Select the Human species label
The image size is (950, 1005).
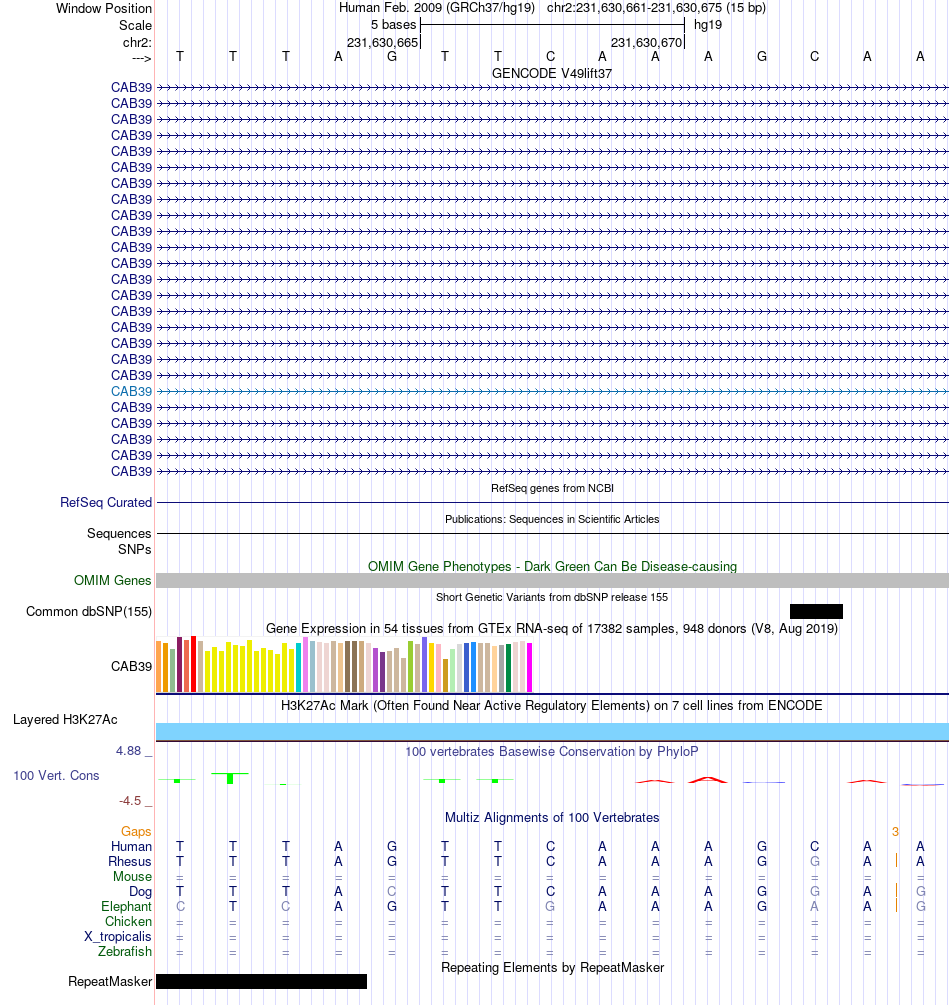pyautogui.click(x=131, y=847)
